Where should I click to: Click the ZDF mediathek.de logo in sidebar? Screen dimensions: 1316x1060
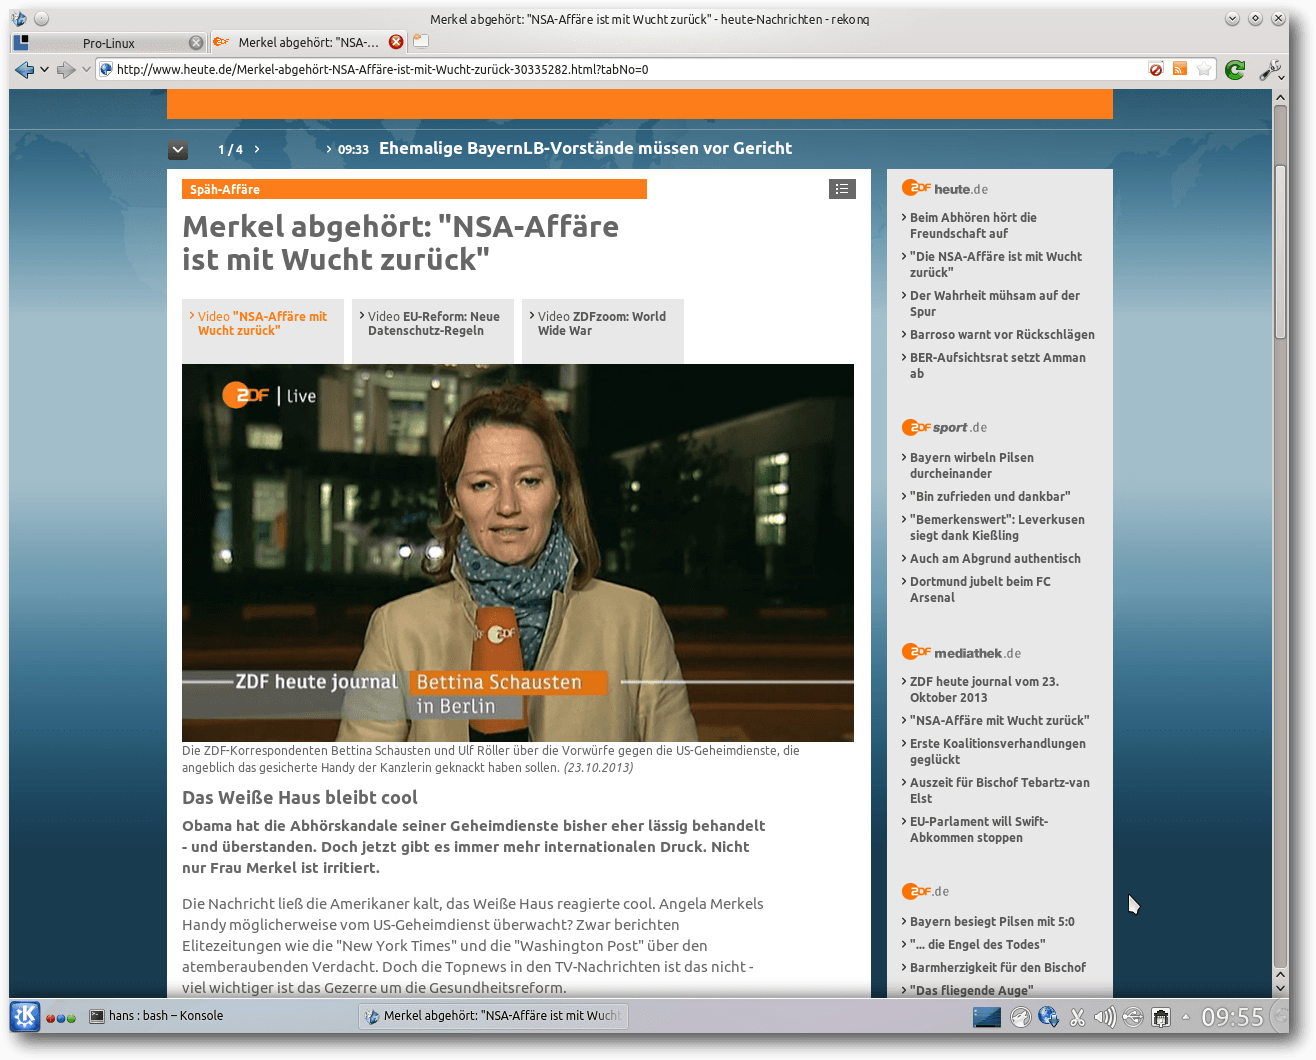click(x=961, y=652)
